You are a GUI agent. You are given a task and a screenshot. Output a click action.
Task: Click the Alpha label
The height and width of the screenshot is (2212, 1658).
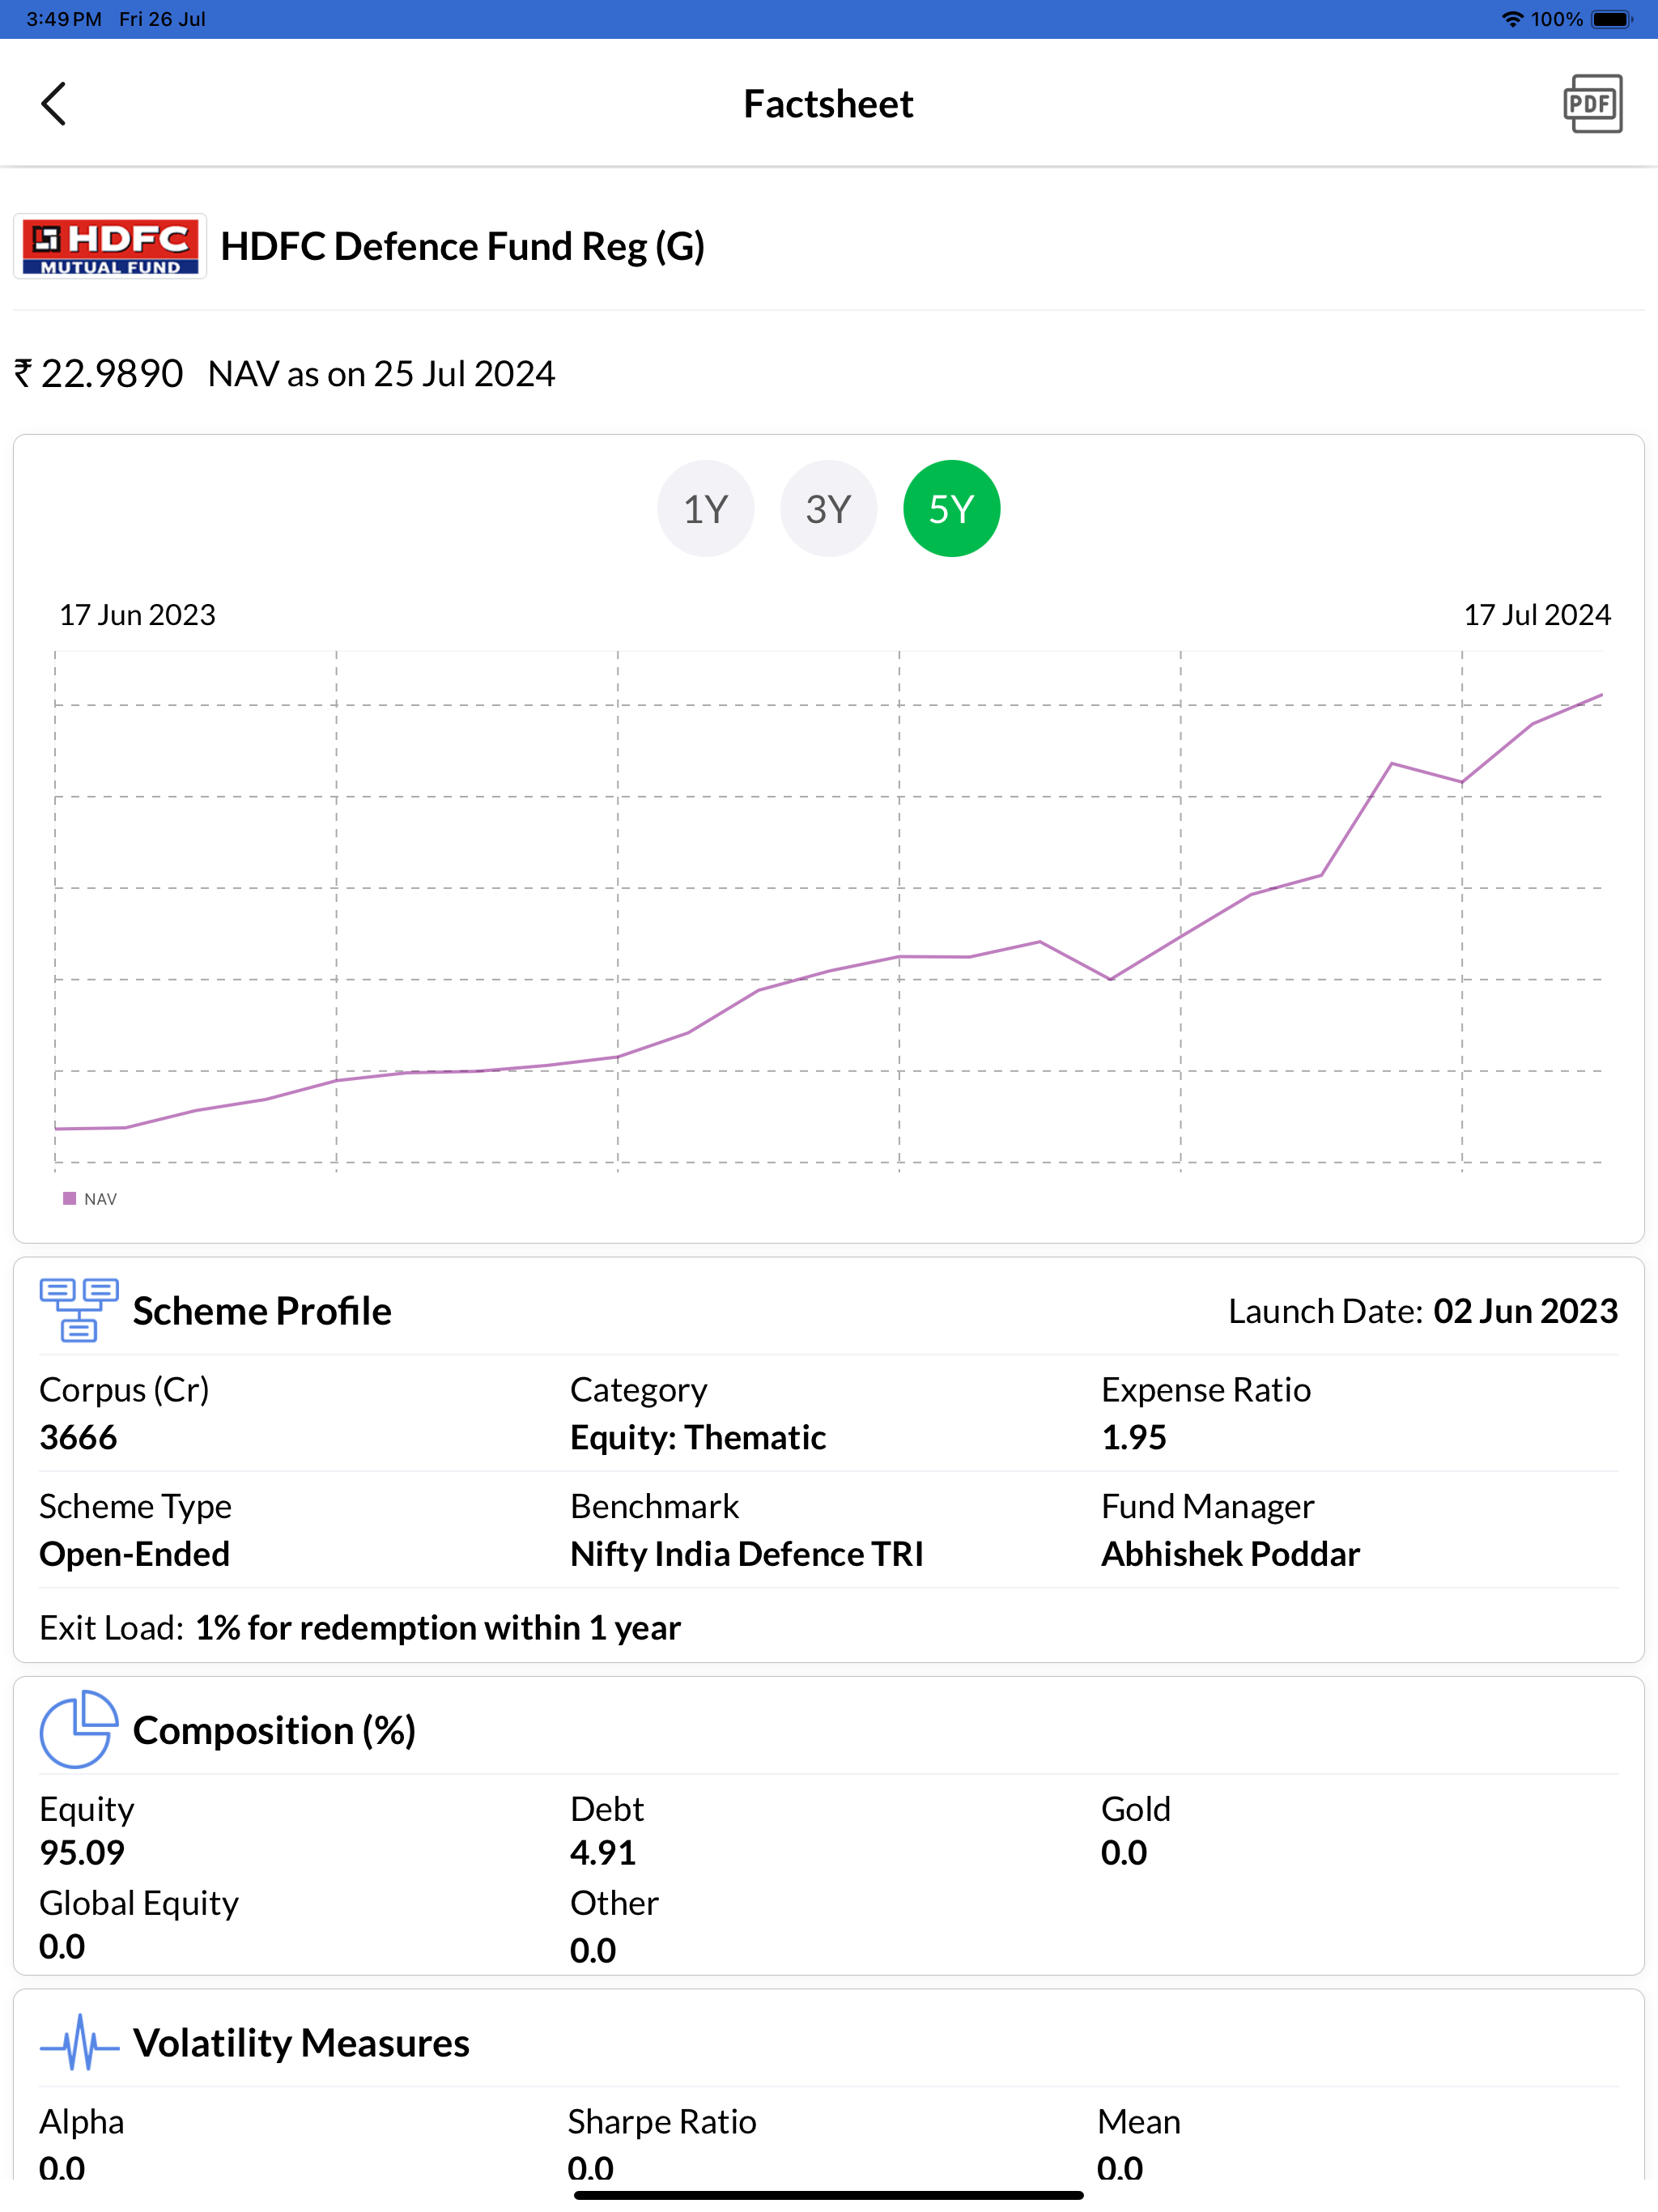(x=82, y=2122)
